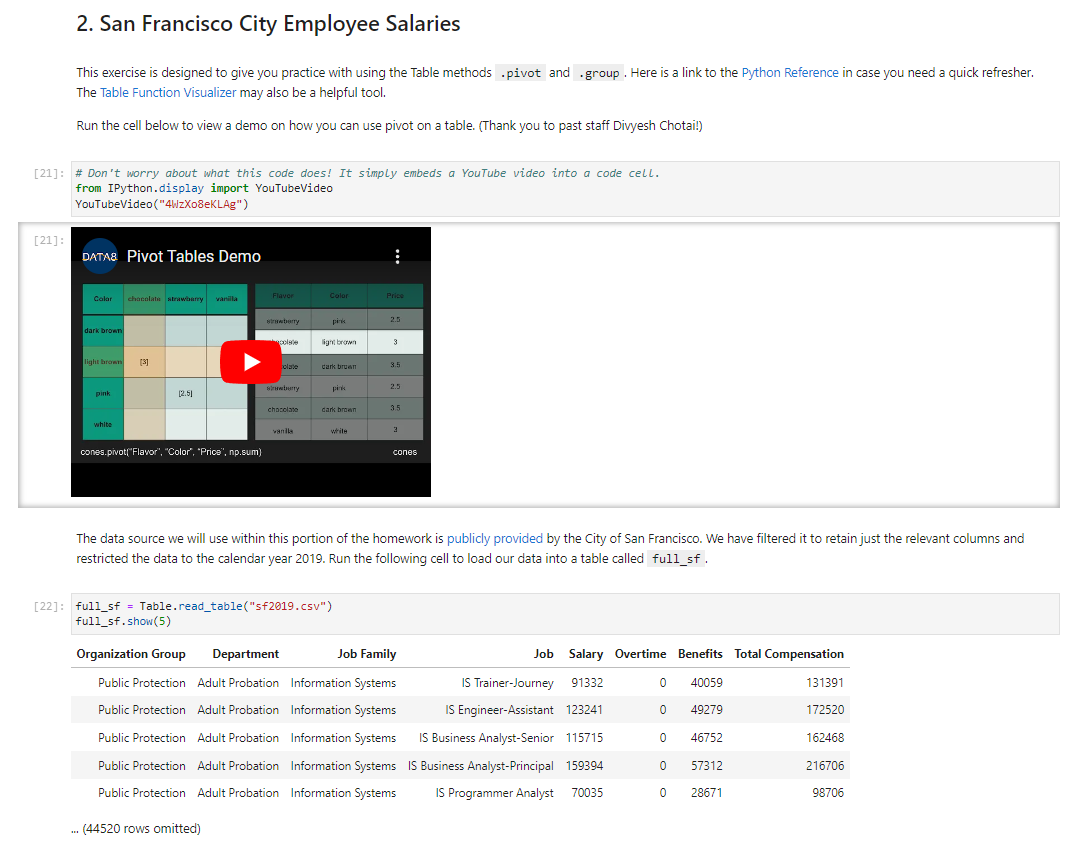Click the cones.pivot caption in the video thumbnail
Viewport: 1069px width, 843px height.
pyautogui.click(x=170, y=452)
